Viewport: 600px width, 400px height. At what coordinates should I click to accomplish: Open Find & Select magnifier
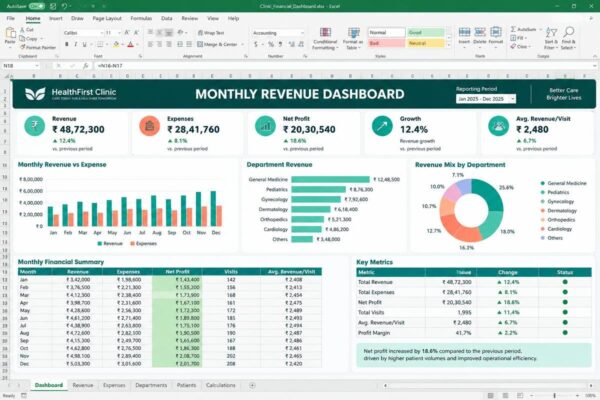pos(569,38)
